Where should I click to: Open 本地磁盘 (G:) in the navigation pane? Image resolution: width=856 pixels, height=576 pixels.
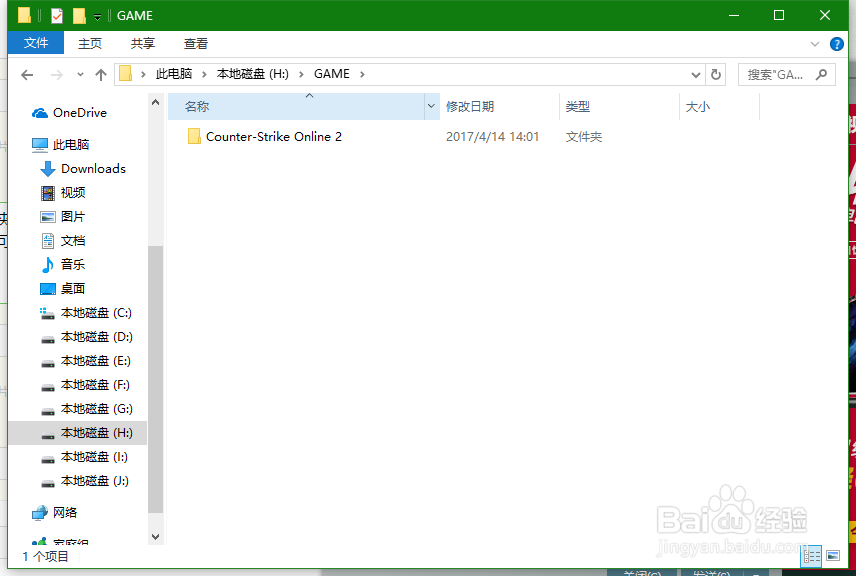pos(97,409)
